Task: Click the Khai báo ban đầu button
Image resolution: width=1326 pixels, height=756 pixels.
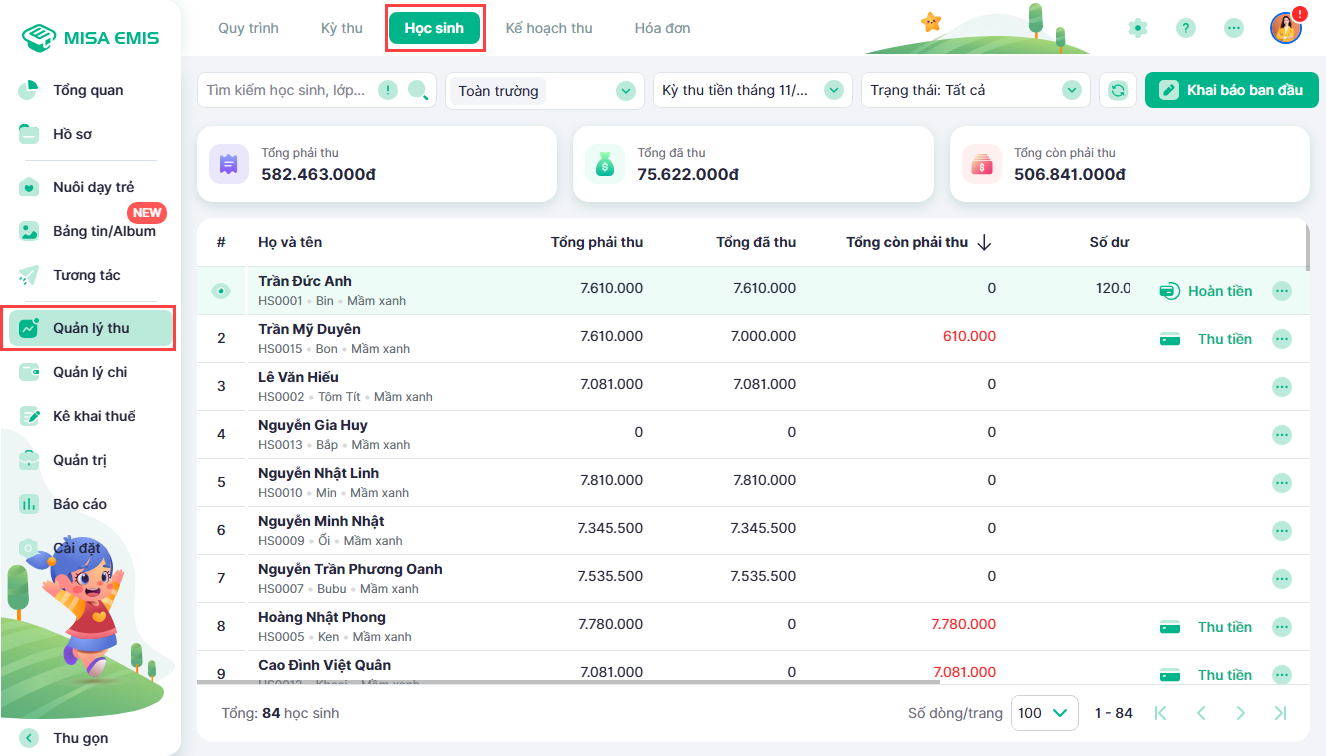Action: pos(1232,90)
